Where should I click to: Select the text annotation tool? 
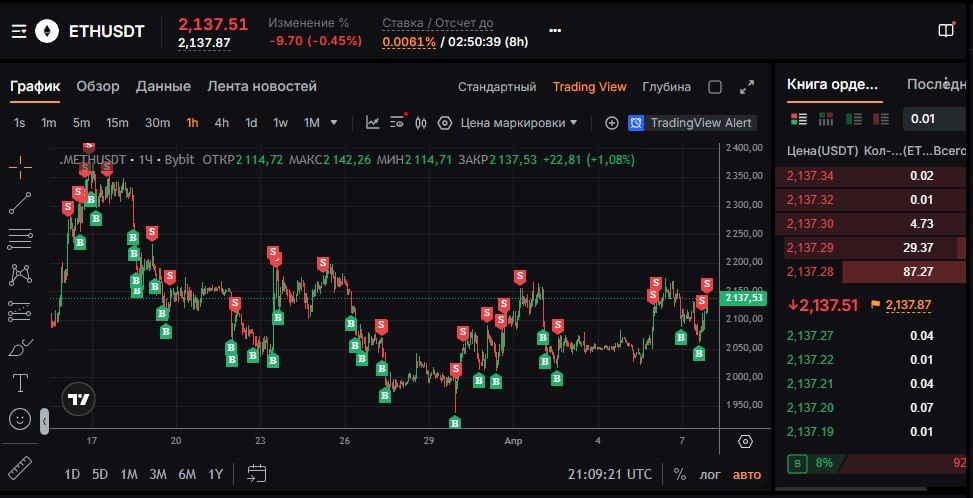click(x=20, y=383)
